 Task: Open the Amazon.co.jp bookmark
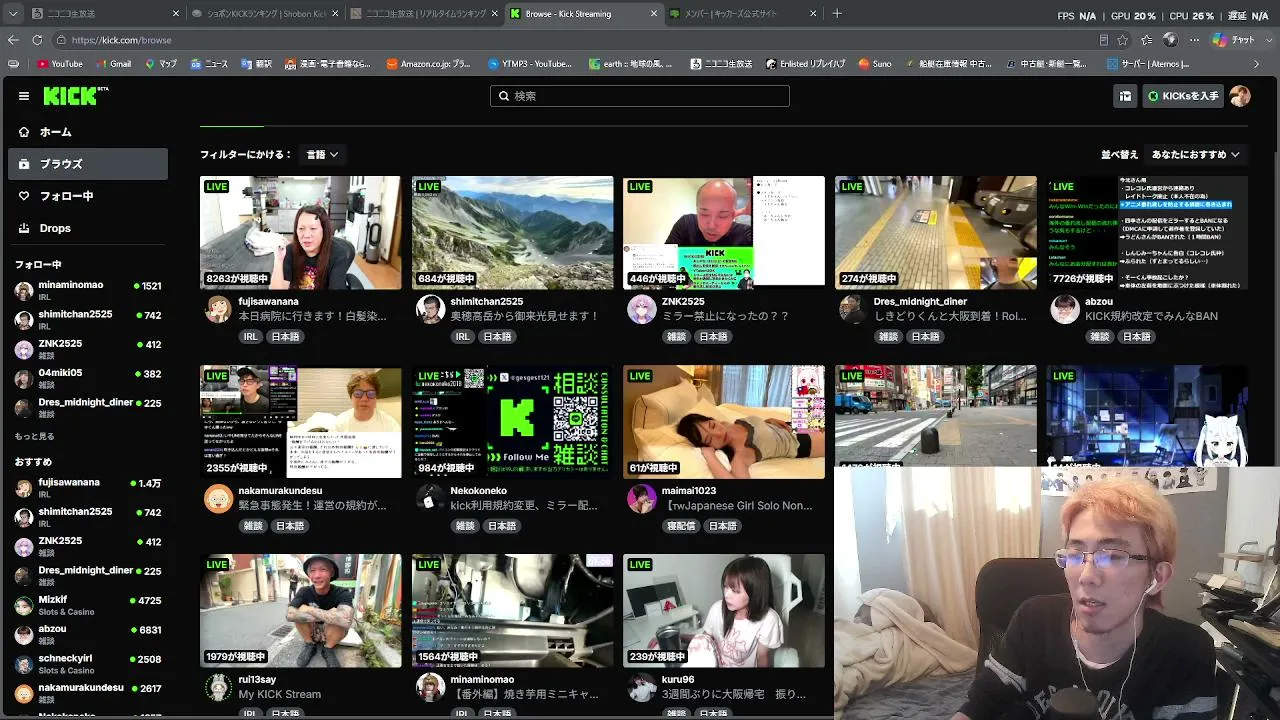(x=427, y=64)
